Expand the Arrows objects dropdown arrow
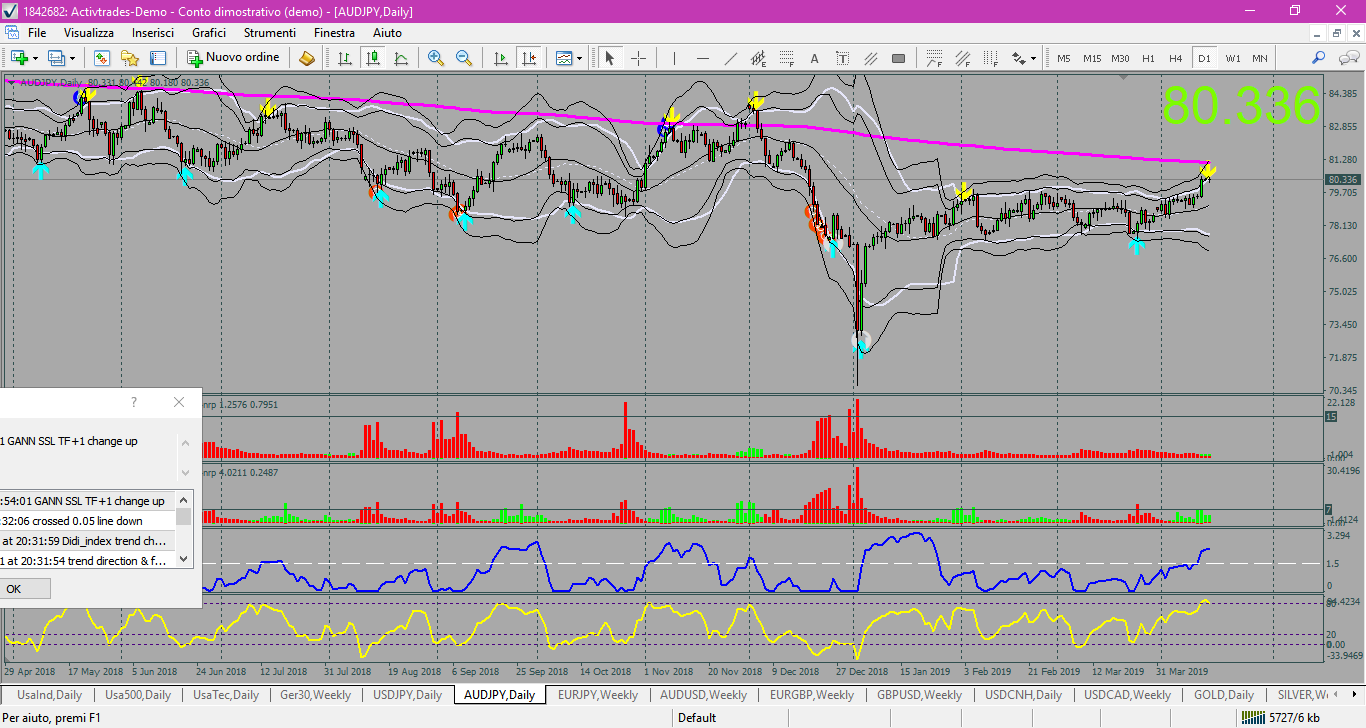This screenshot has height=728, width=1366. (1033, 58)
